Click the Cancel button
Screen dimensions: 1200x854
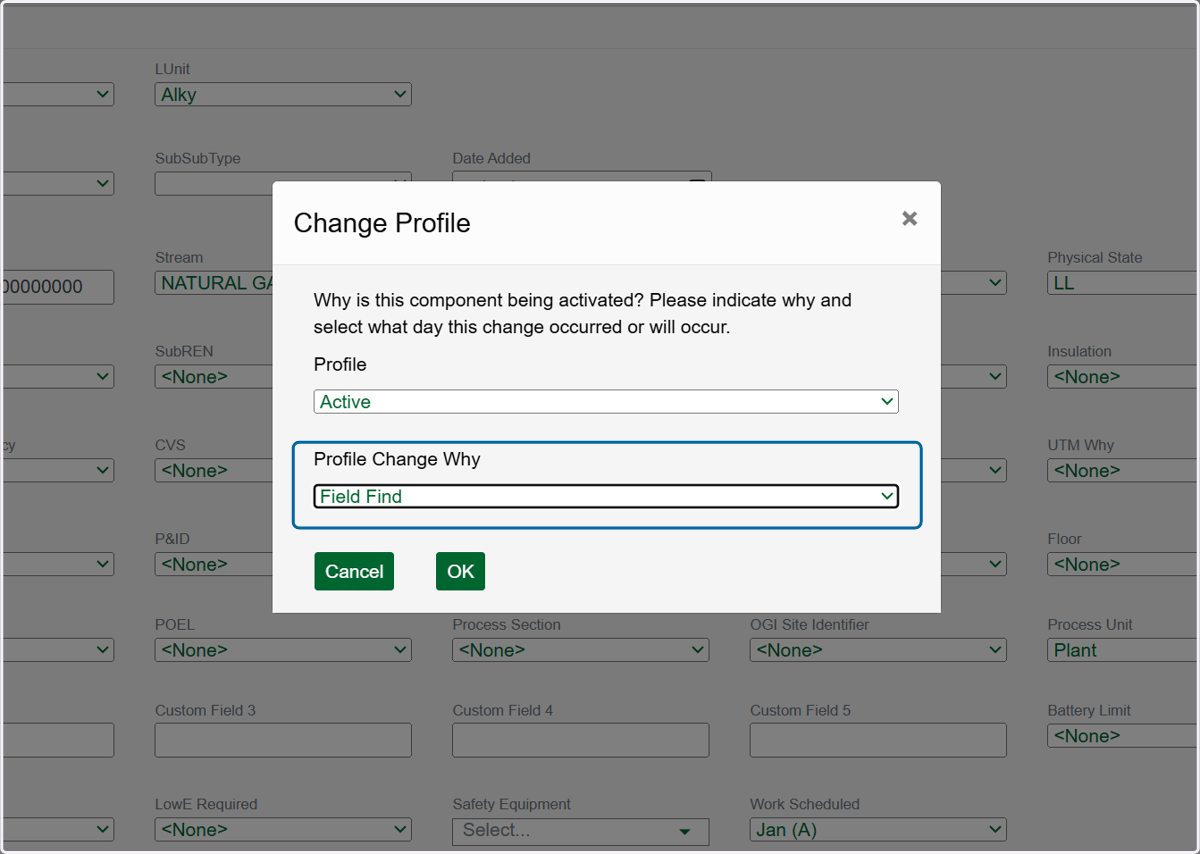pyautogui.click(x=354, y=571)
